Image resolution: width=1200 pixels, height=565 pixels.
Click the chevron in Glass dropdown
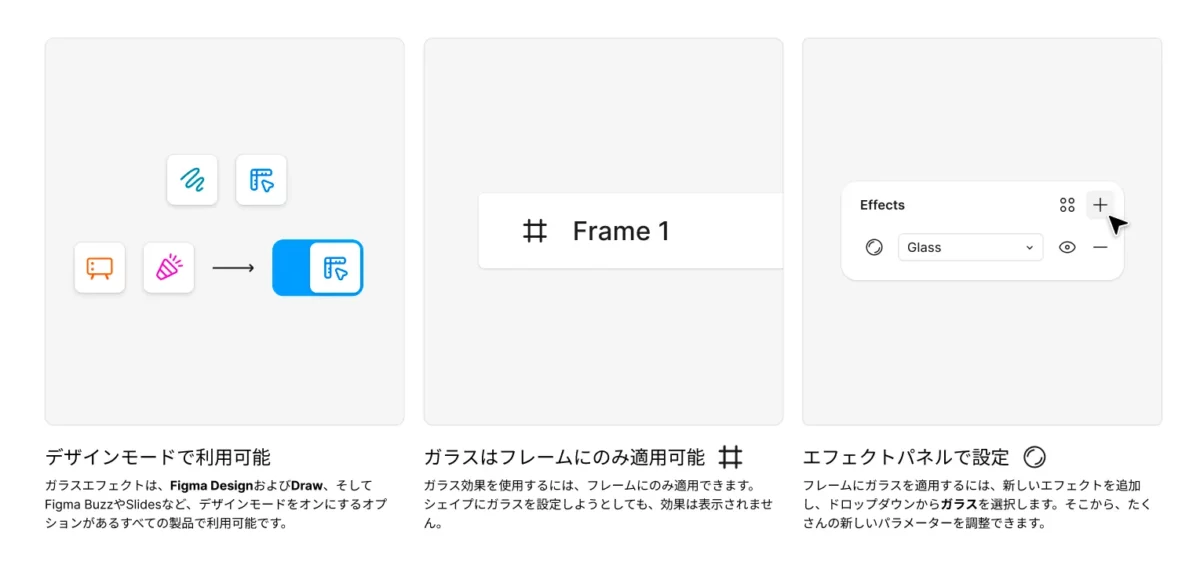click(1029, 247)
